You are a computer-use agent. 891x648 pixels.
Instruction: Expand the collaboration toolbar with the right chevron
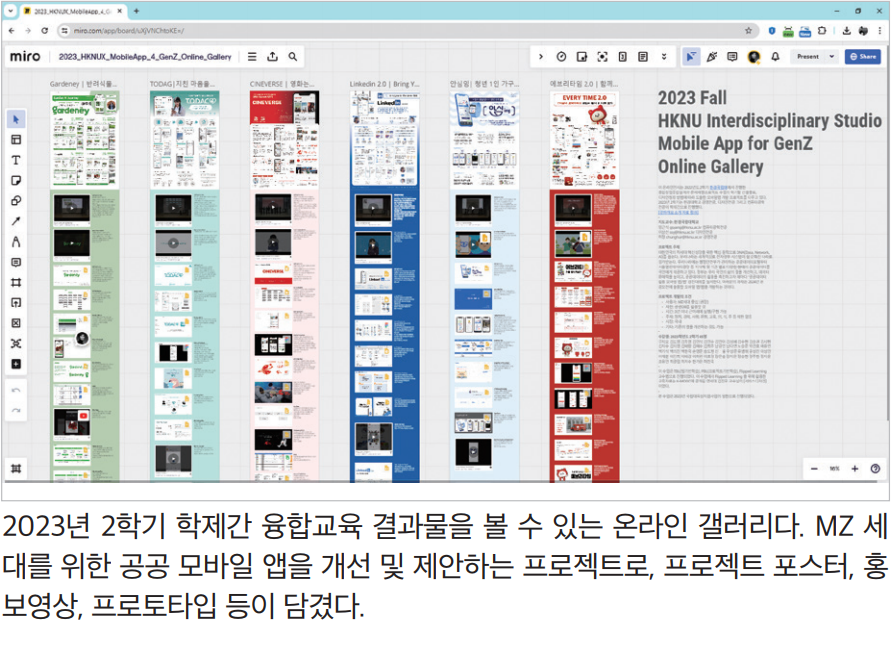tap(540, 56)
